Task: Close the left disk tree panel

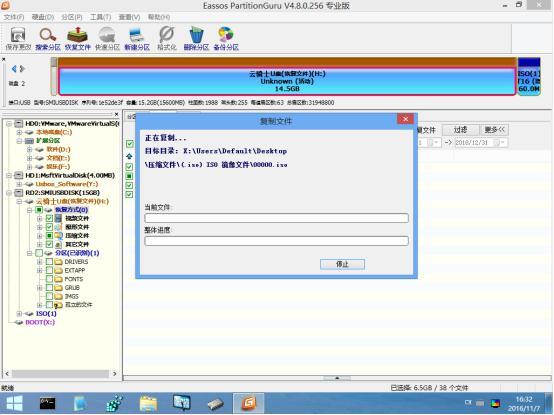Action: click(x=116, y=114)
